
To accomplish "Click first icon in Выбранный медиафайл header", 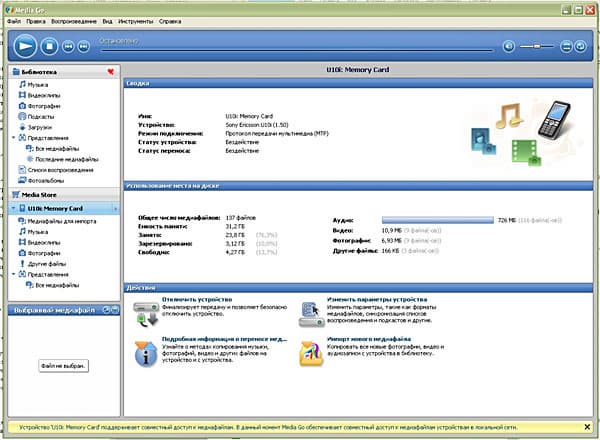I will tap(107, 310).
